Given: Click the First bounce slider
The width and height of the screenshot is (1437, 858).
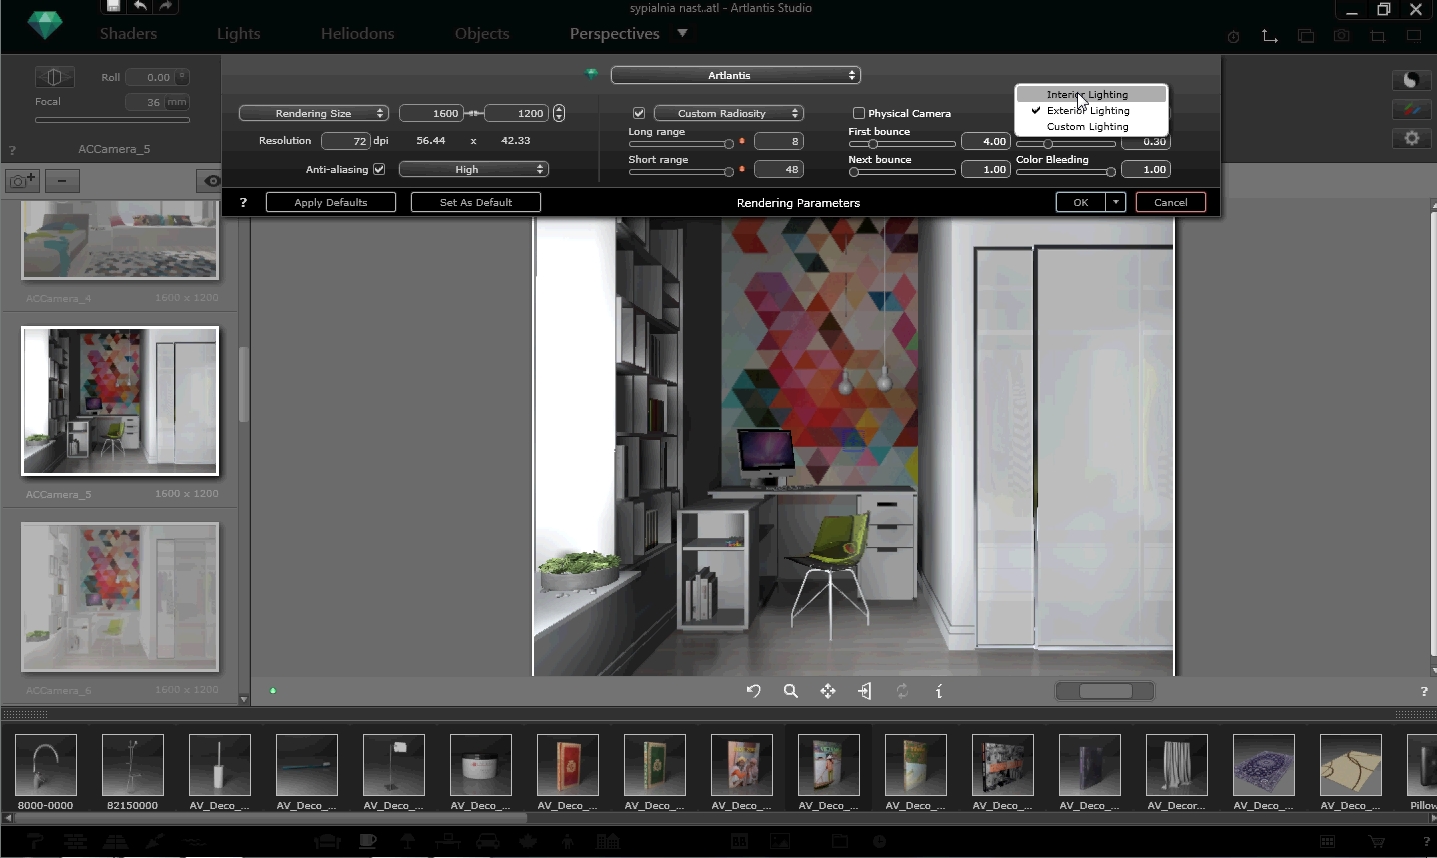Looking at the screenshot, I should (901, 144).
